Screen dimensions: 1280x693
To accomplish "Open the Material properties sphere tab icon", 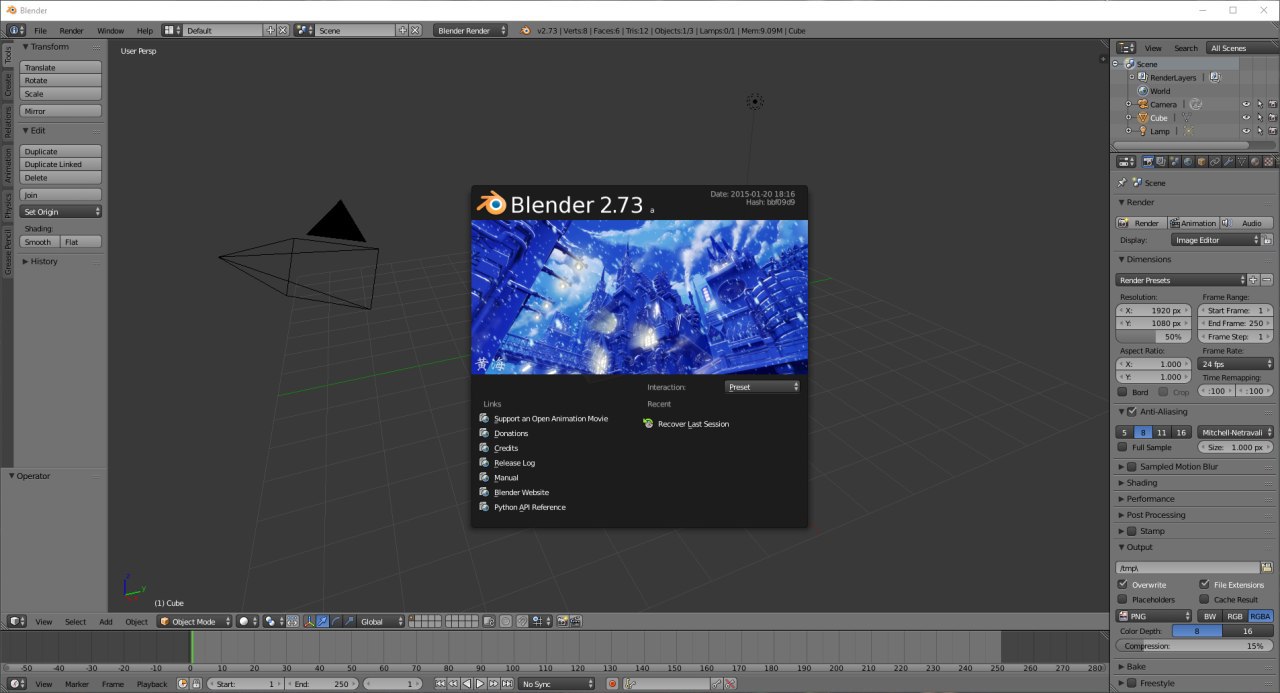I will [x=1255, y=161].
